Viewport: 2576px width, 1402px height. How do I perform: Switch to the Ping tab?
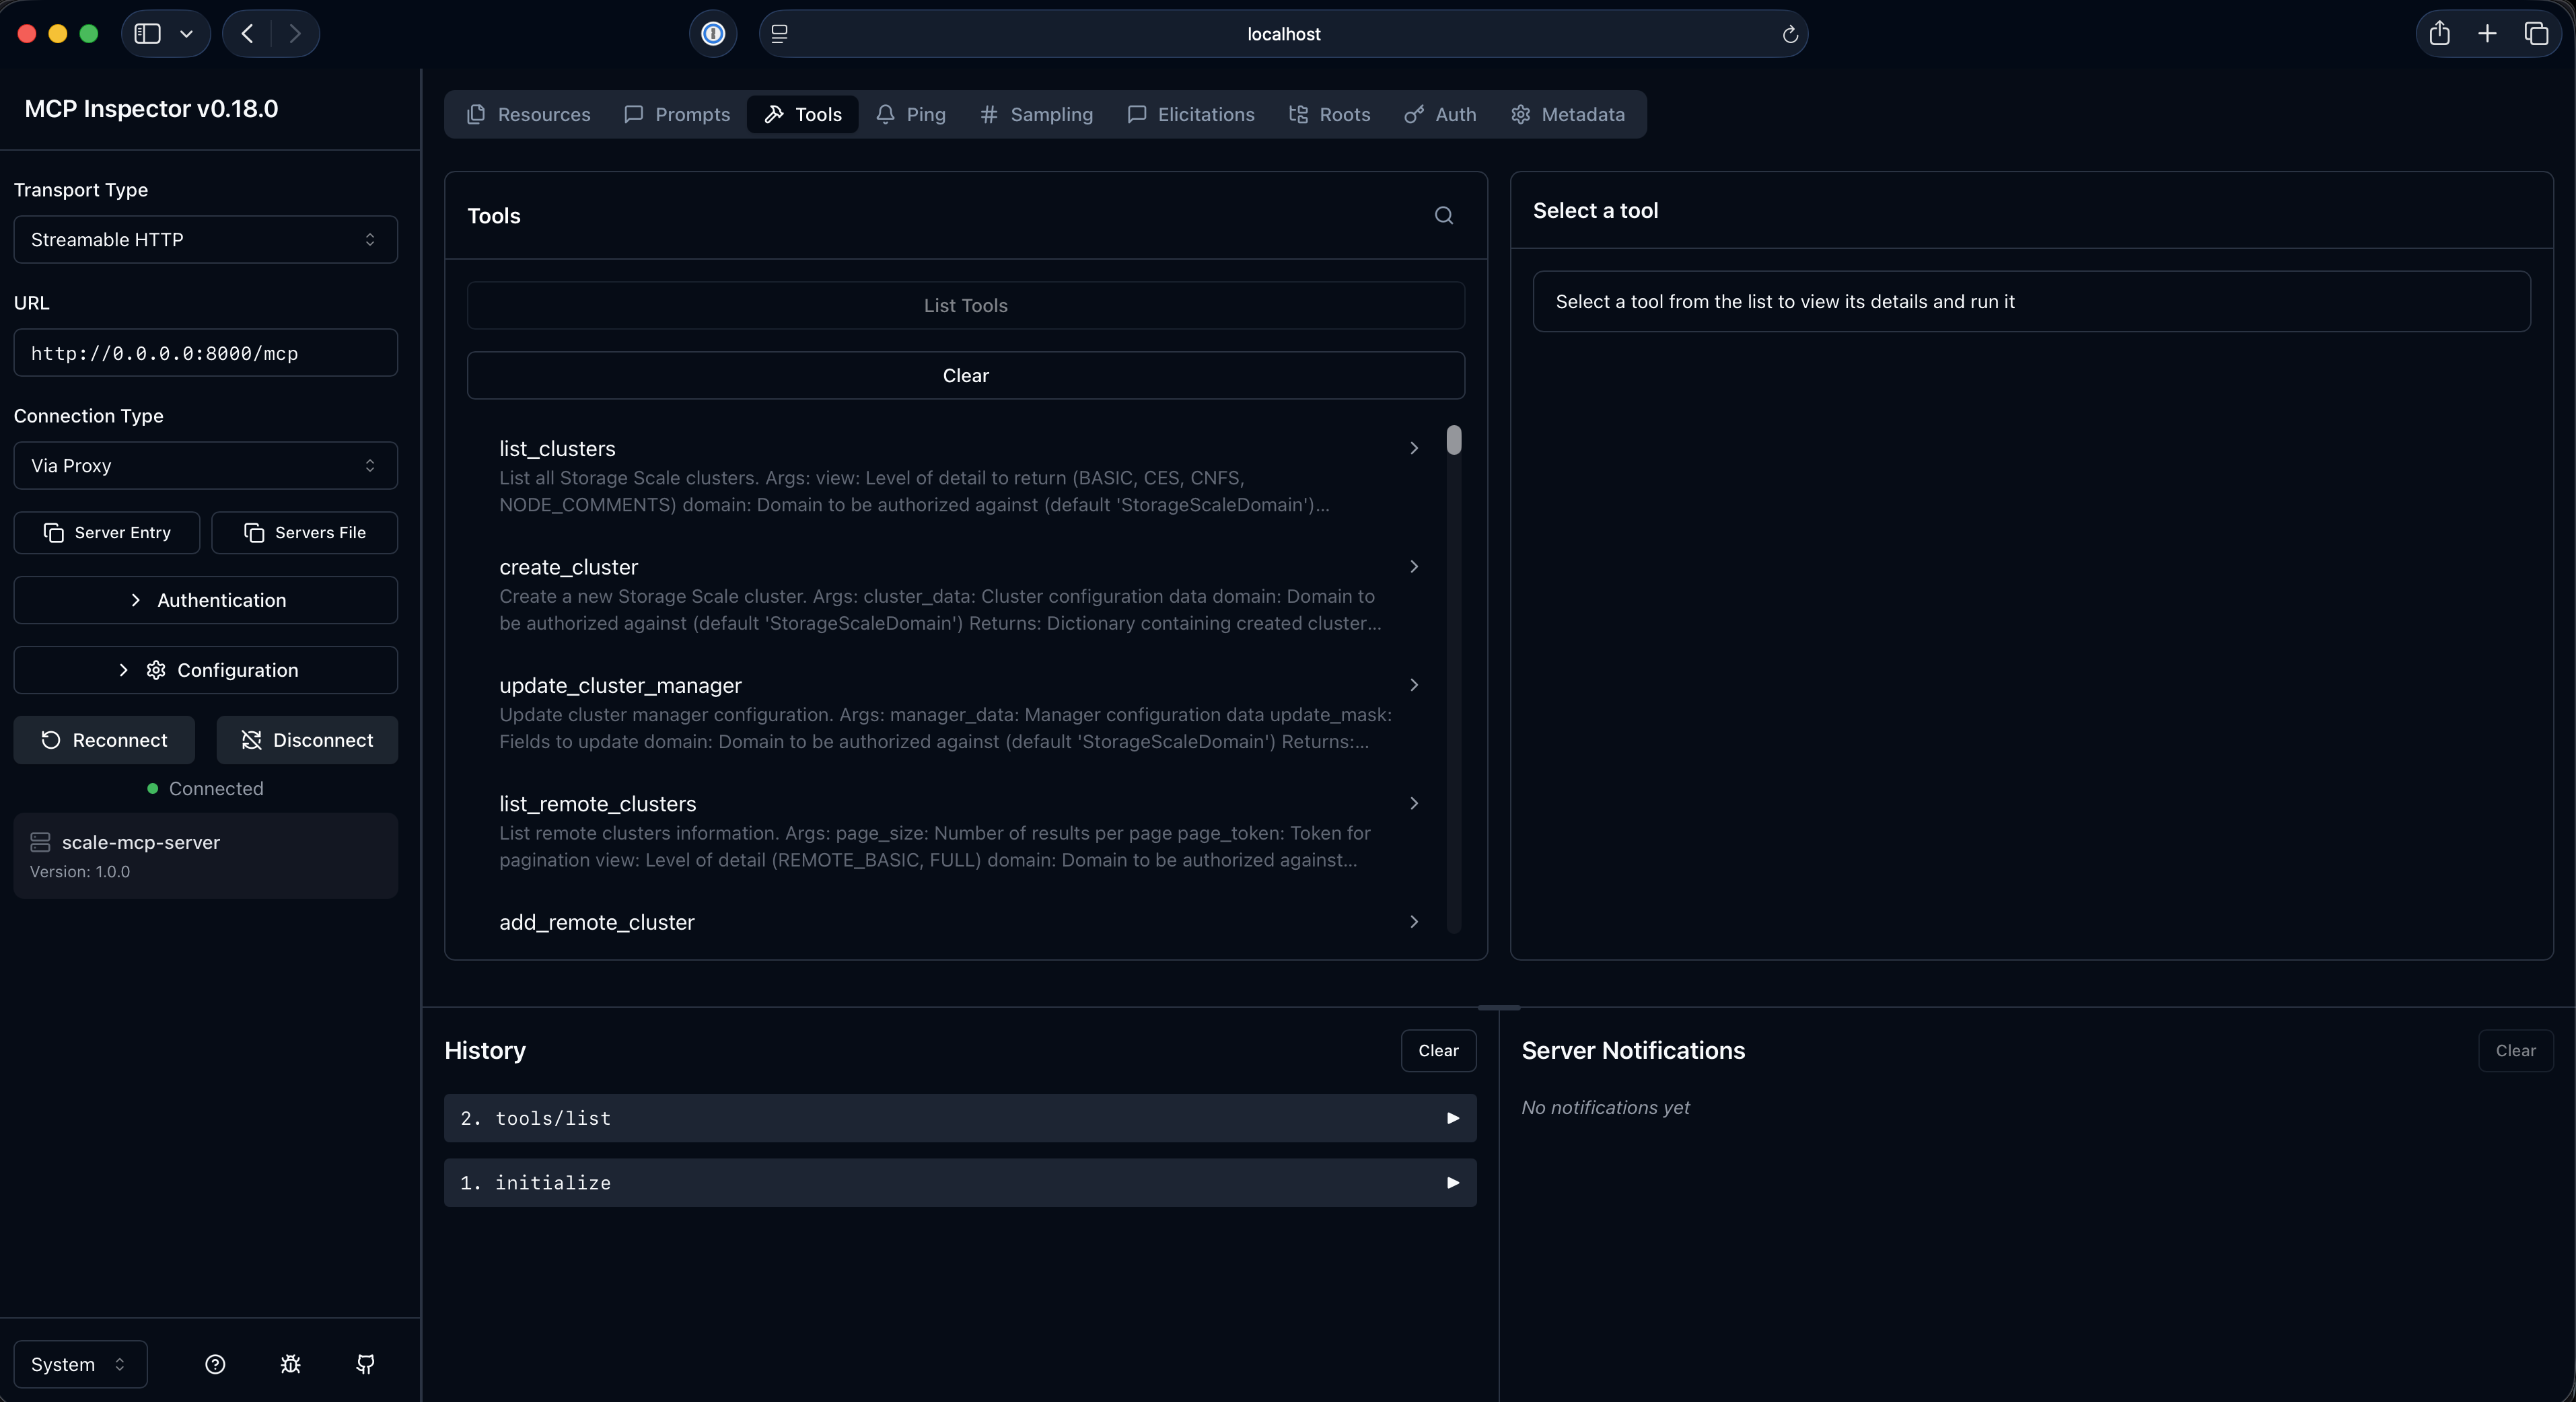pyautogui.click(x=911, y=114)
